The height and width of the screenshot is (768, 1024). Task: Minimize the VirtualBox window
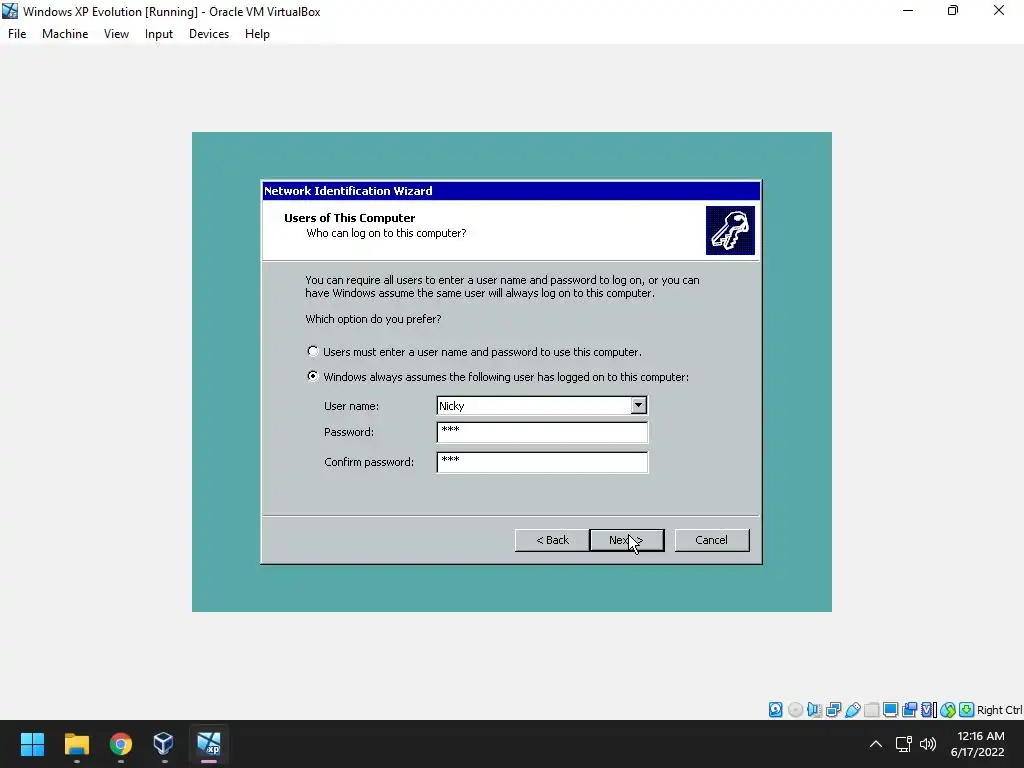908,10
